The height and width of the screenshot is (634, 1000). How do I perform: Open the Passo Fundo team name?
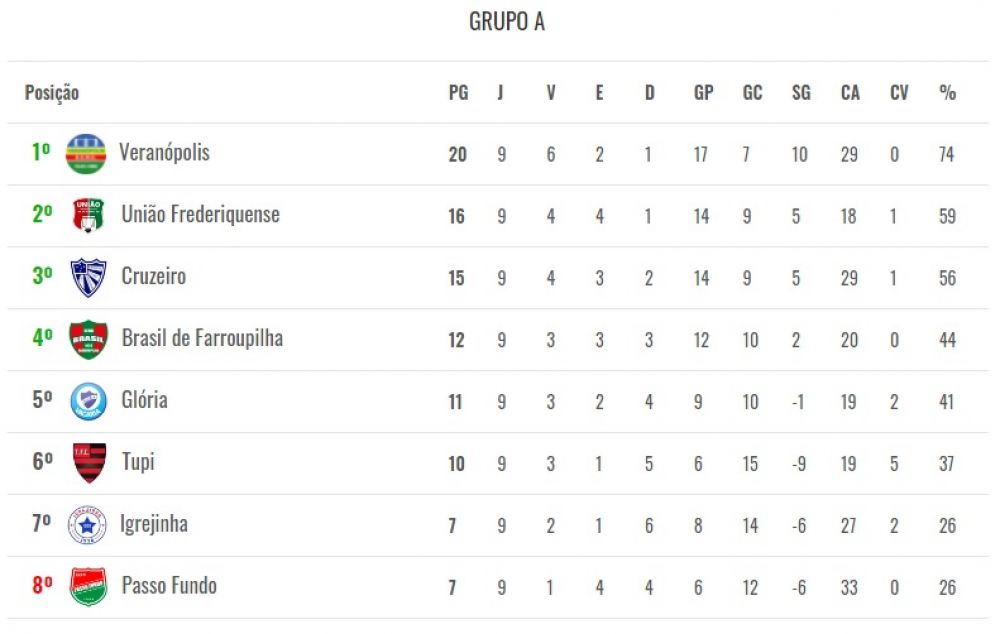click(x=169, y=586)
